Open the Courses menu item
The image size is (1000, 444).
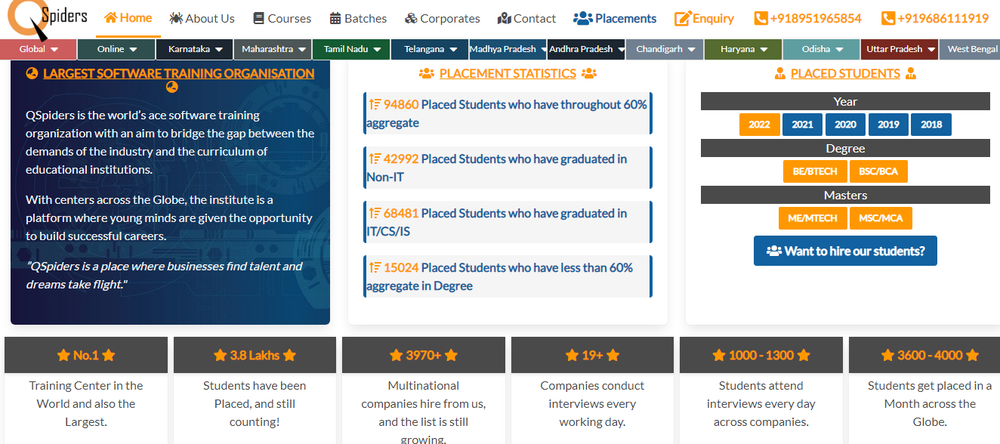(283, 18)
